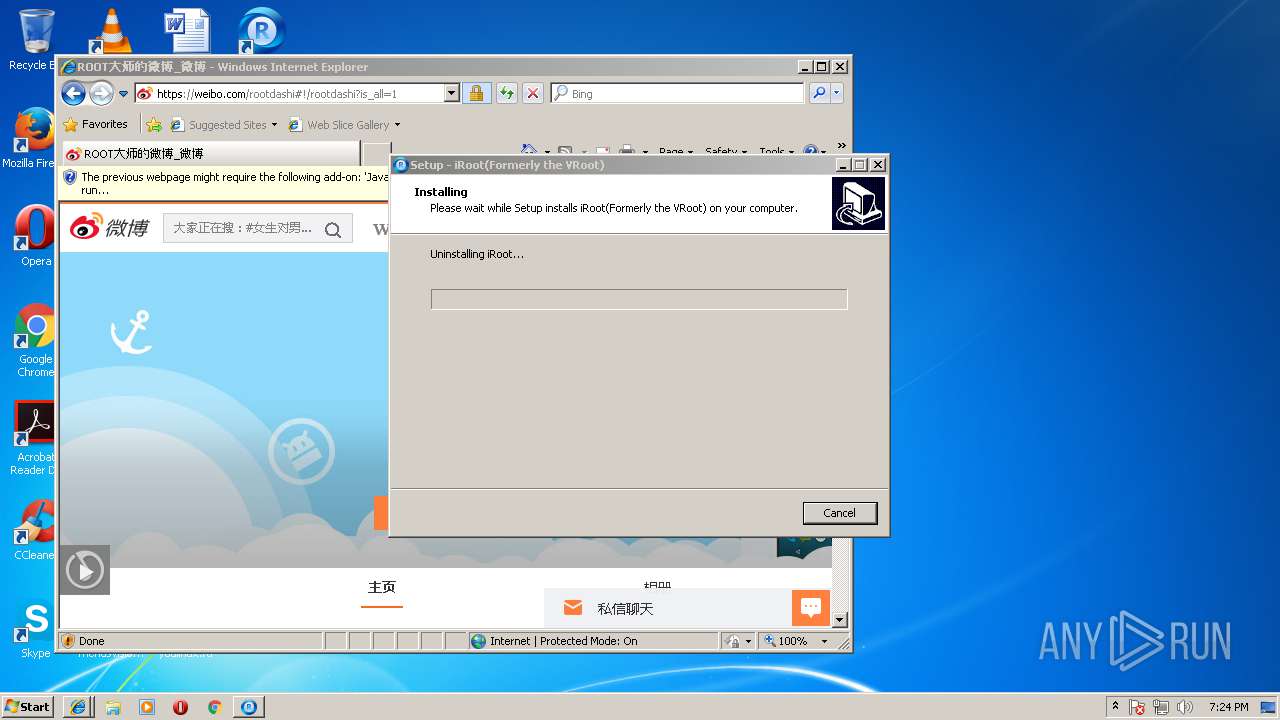Viewport: 1280px width, 720px height.
Task: Click the IE Back arrow button
Action: pos(73,93)
